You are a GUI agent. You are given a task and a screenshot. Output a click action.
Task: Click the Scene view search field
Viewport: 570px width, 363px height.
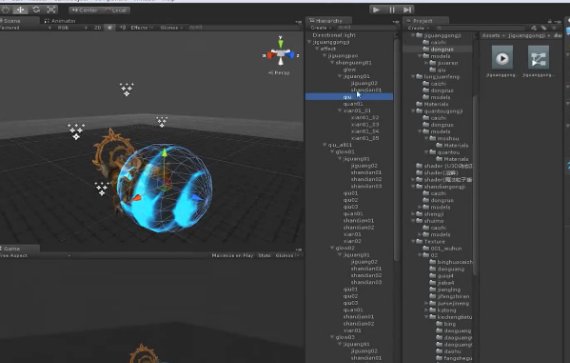(x=244, y=28)
